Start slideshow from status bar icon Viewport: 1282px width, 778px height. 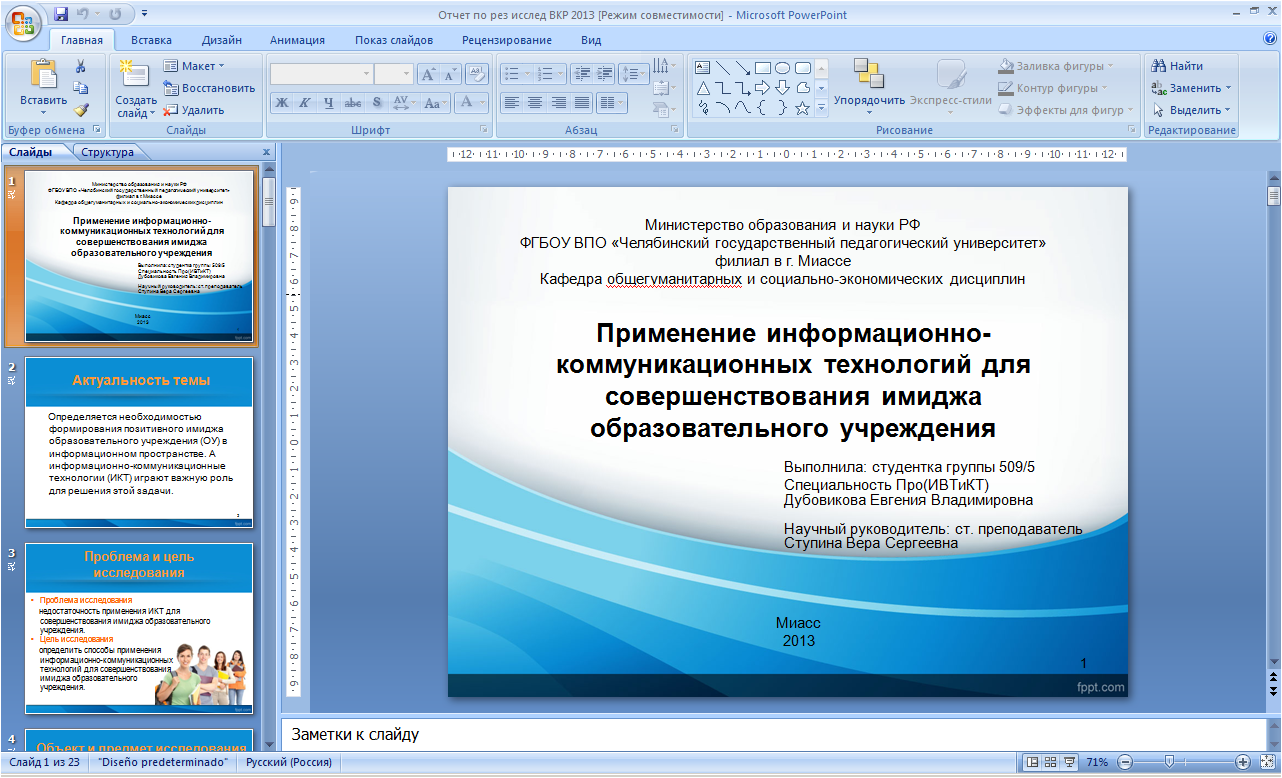[1069, 762]
